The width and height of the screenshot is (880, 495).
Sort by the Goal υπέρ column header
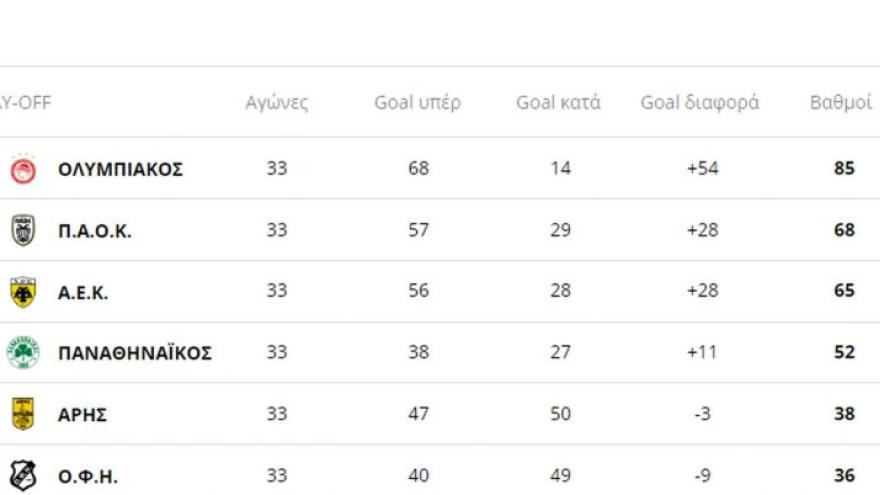pos(418,103)
